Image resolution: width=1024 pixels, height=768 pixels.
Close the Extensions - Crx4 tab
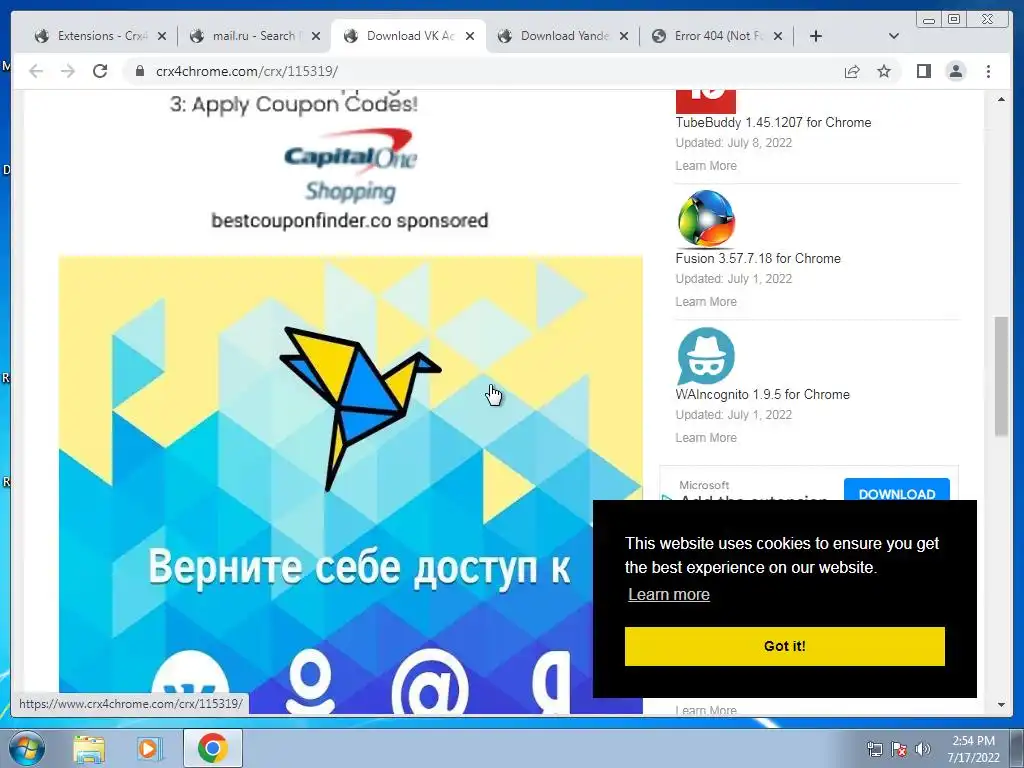[162, 37]
